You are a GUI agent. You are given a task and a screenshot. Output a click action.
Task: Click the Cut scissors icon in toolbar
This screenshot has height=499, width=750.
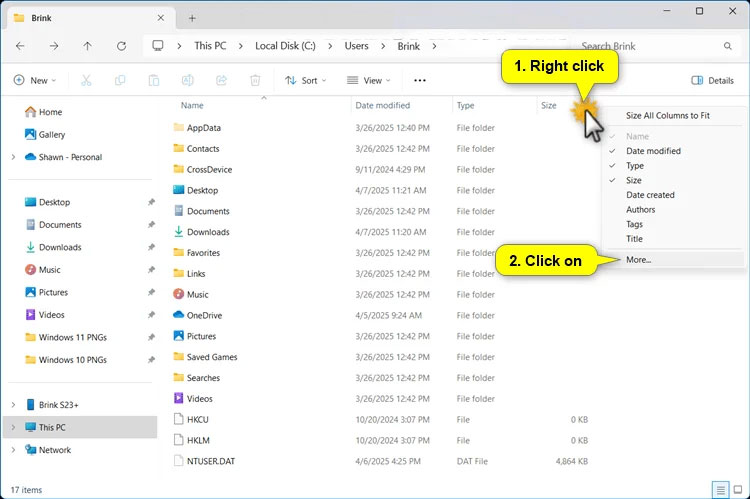tap(85, 80)
